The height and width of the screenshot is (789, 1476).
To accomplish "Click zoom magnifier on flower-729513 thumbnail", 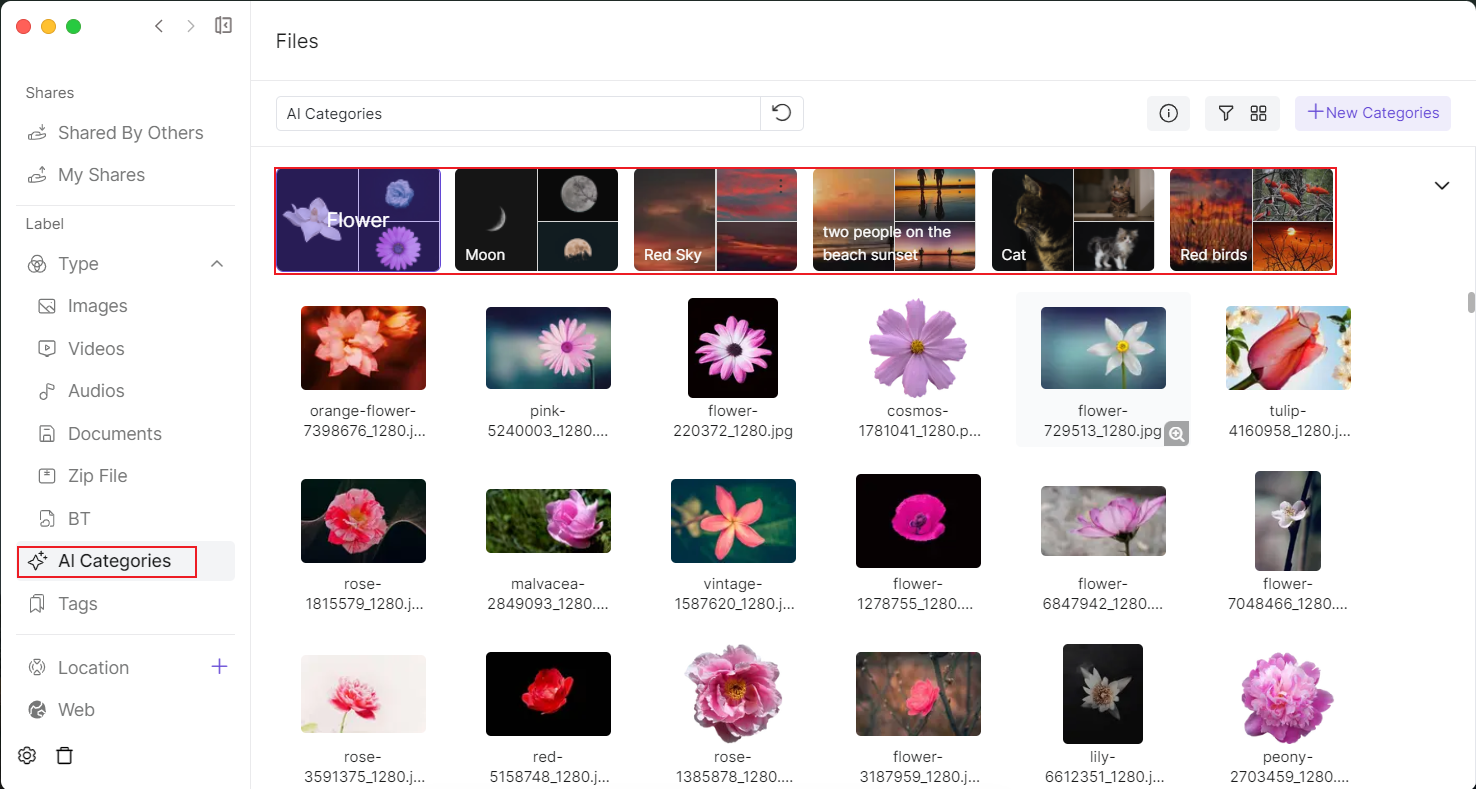I will (1176, 434).
